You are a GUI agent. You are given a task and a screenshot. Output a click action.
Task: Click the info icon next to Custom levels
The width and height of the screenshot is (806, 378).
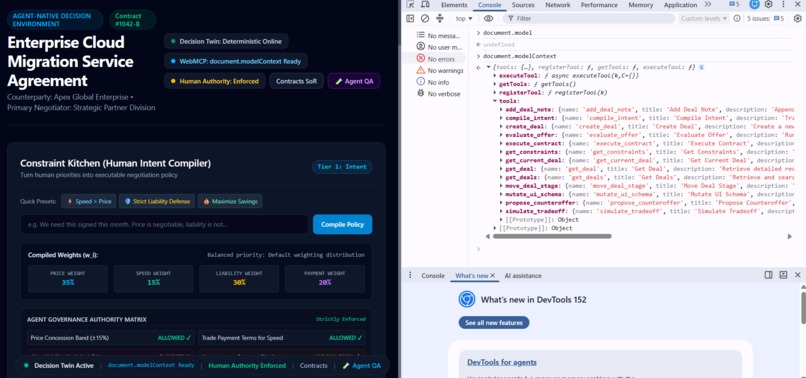click(x=737, y=19)
